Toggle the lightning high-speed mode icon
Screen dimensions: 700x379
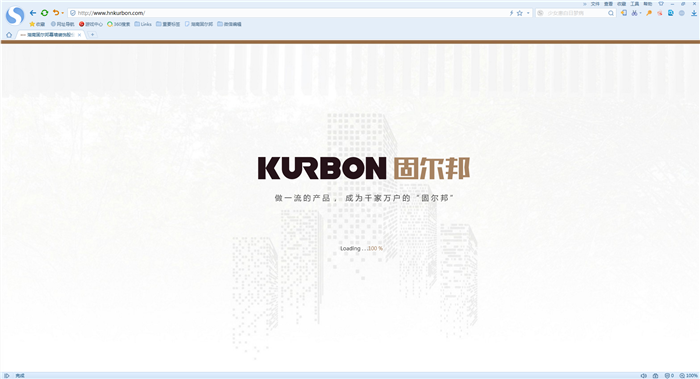512,13
